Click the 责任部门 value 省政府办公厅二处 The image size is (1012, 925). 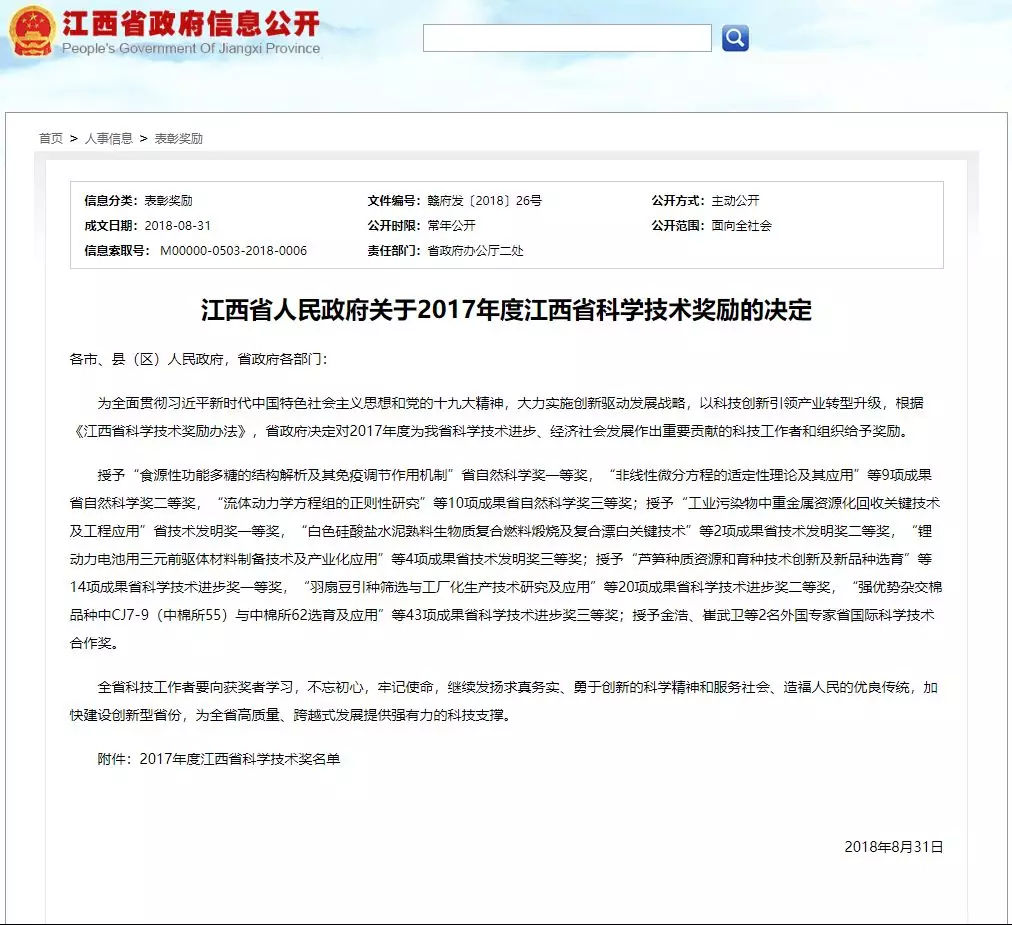click(x=476, y=250)
